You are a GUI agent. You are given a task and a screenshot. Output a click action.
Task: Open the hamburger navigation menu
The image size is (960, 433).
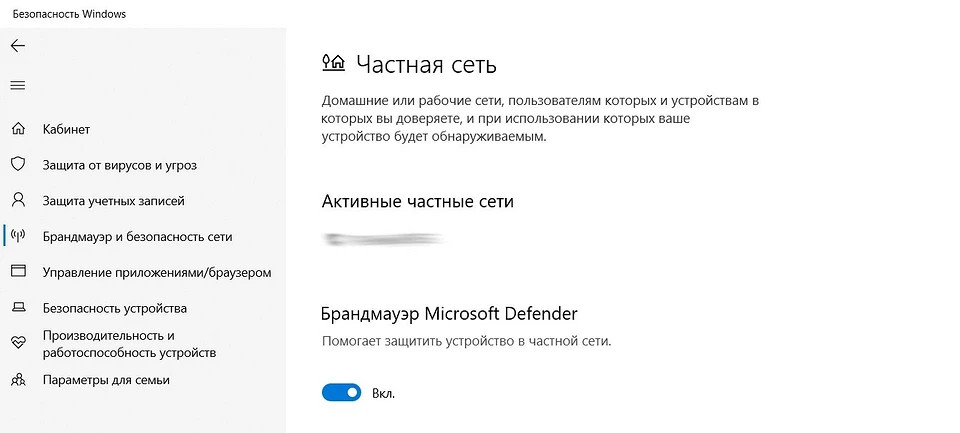point(18,85)
